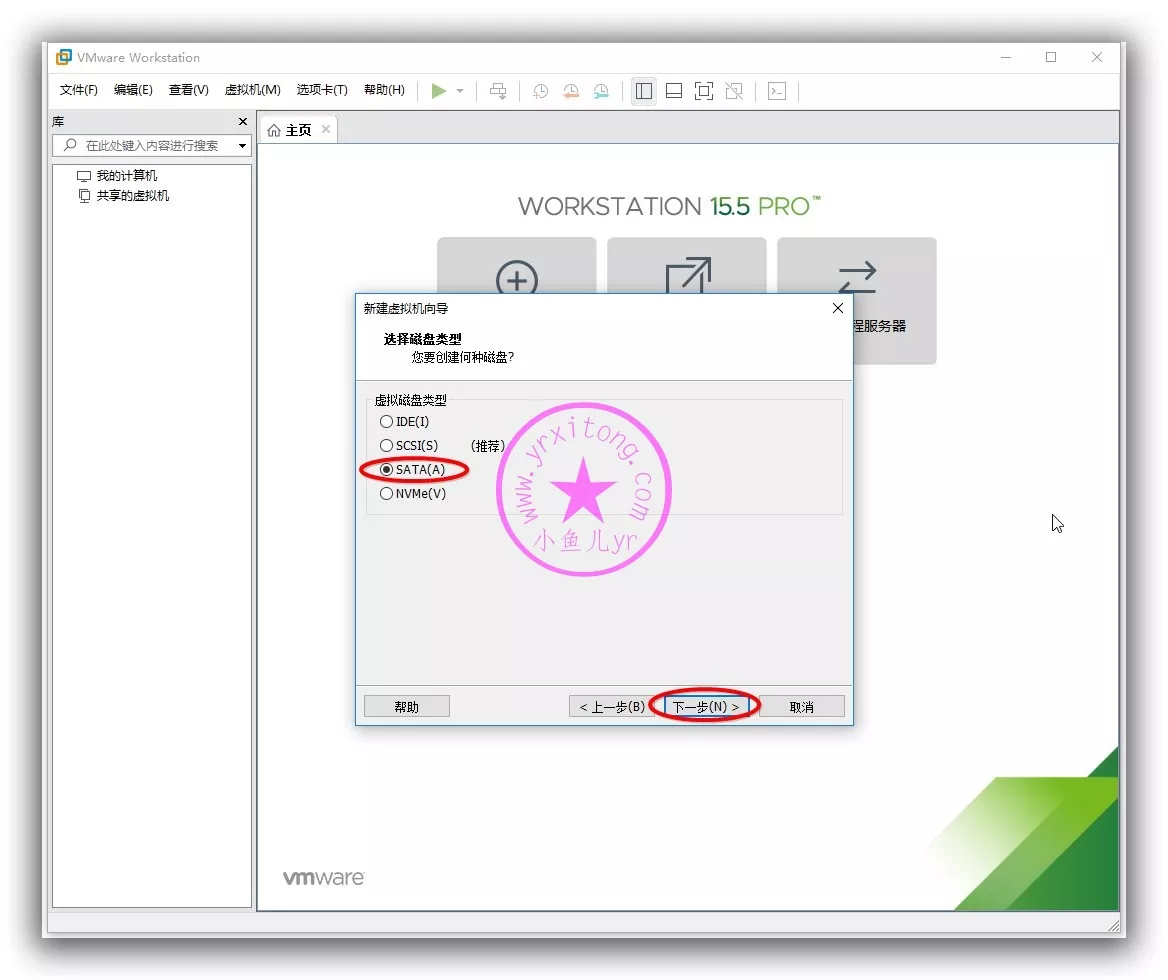Image resolution: width=1168 pixels, height=980 pixels.
Task: Click the green power on play icon
Action: tap(438, 91)
